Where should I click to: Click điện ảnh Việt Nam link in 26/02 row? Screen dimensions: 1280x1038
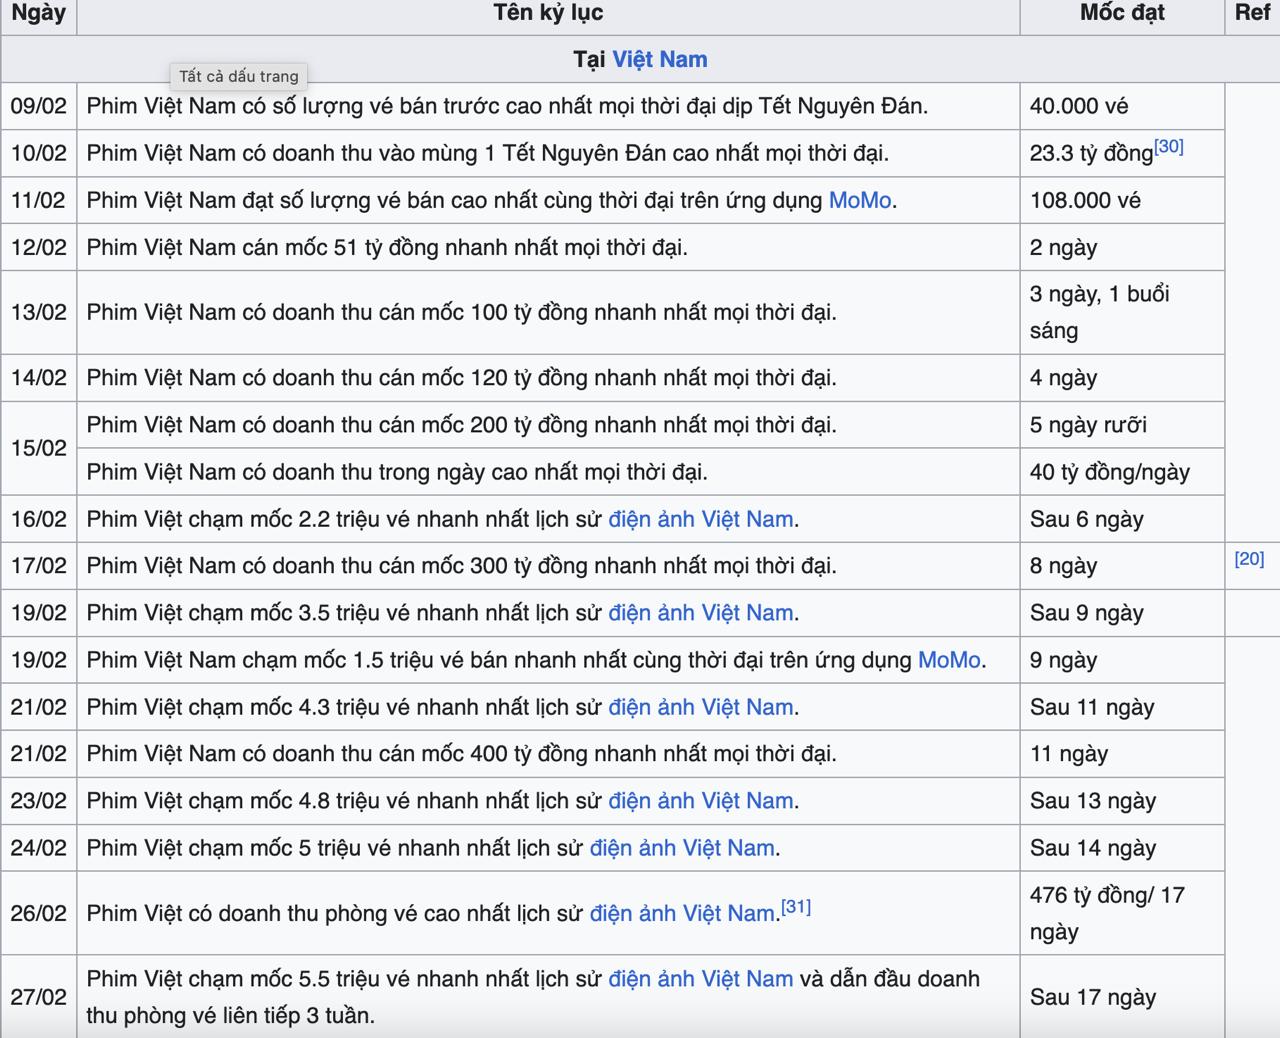[x=682, y=913]
